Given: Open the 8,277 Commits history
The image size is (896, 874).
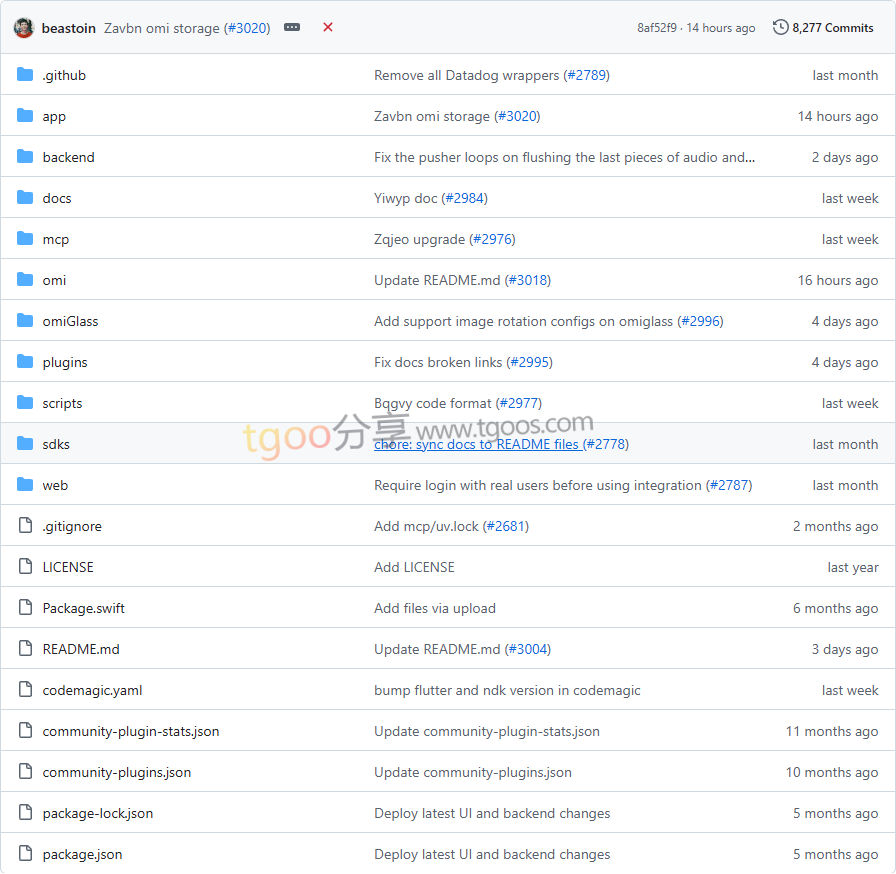Looking at the screenshot, I should [x=832, y=28].
